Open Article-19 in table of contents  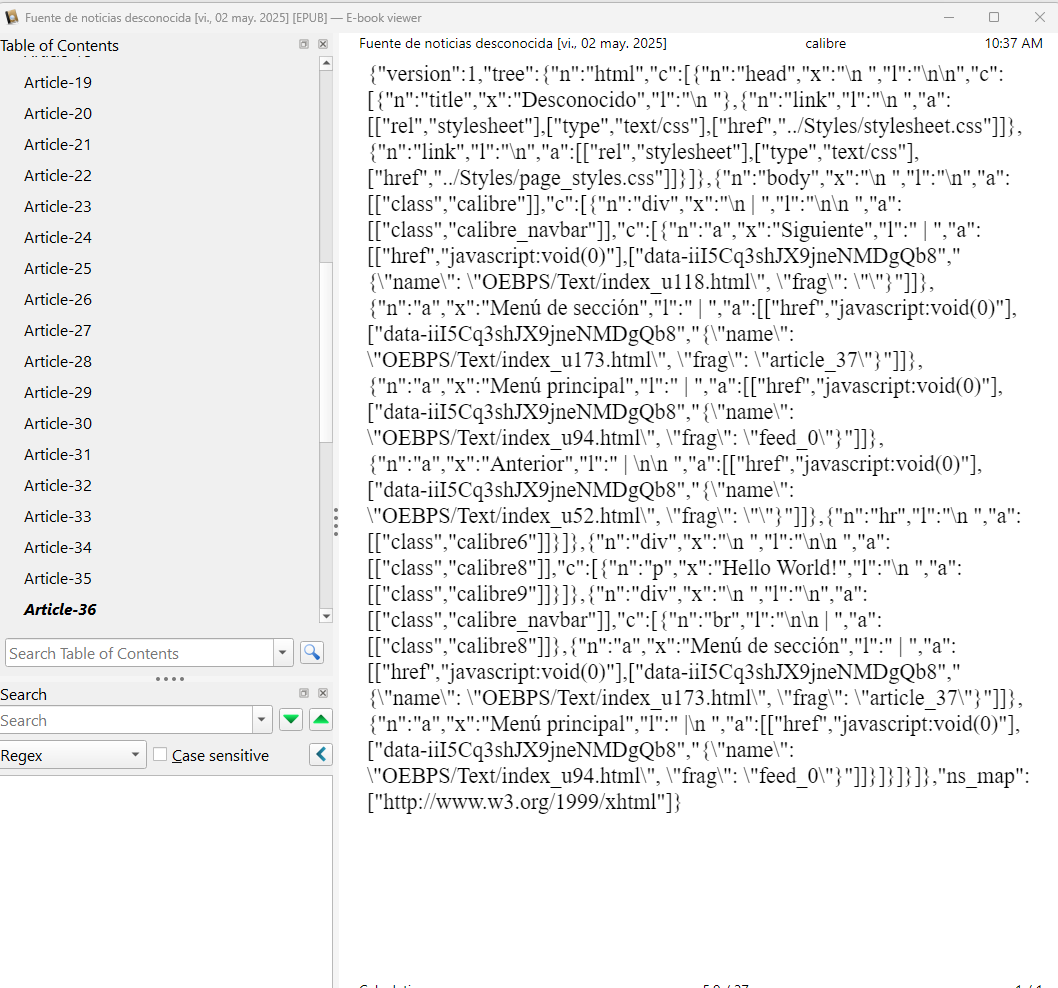(x=58, y=82)
